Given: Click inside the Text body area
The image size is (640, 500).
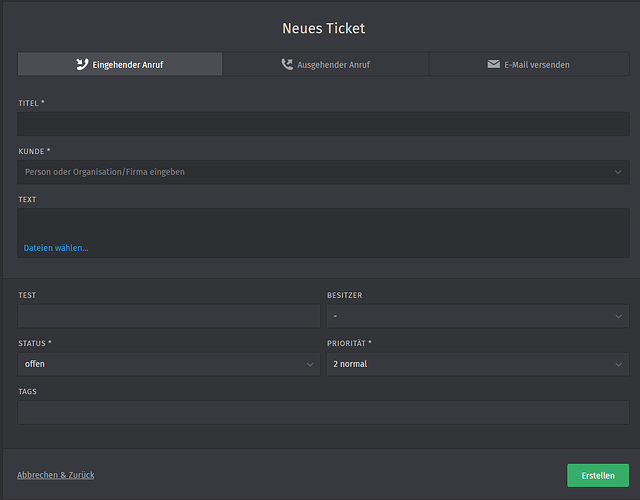Looking at the screenshot, I should [323, 224].
